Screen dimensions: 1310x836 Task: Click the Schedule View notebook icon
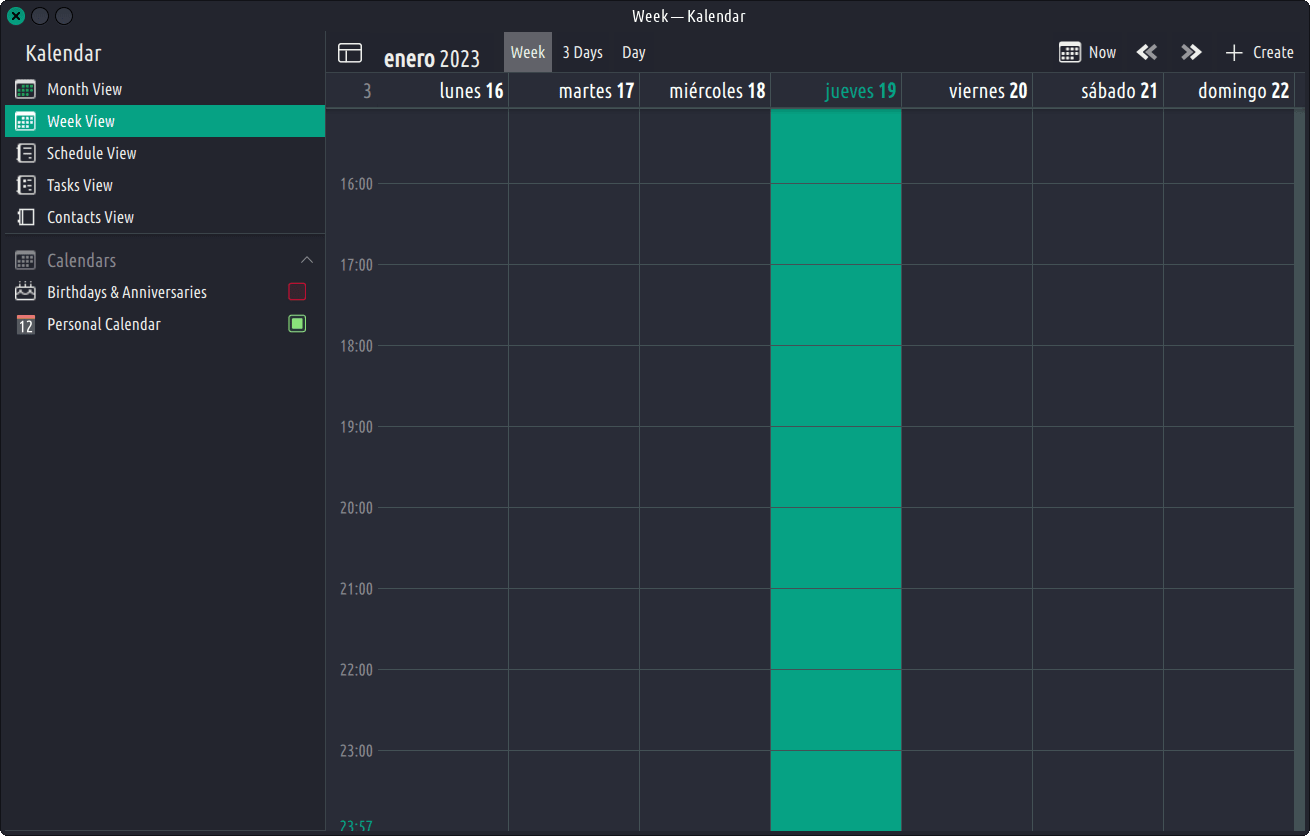point(26,153)
